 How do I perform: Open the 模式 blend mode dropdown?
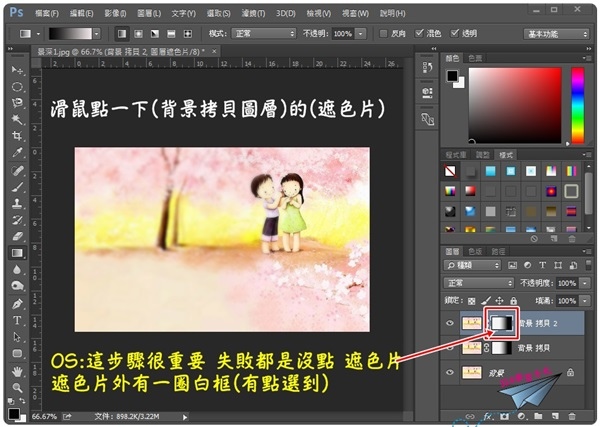click(x=264, y=34)
